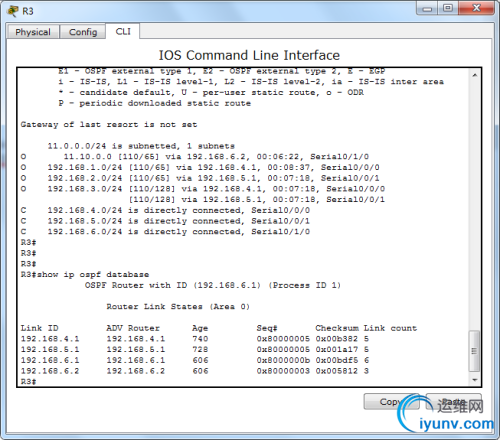This screenshot has width=500, height=440.
Task: Click the 'Checksum' column header
Action: pyautogui.click(x=337, y=328)
